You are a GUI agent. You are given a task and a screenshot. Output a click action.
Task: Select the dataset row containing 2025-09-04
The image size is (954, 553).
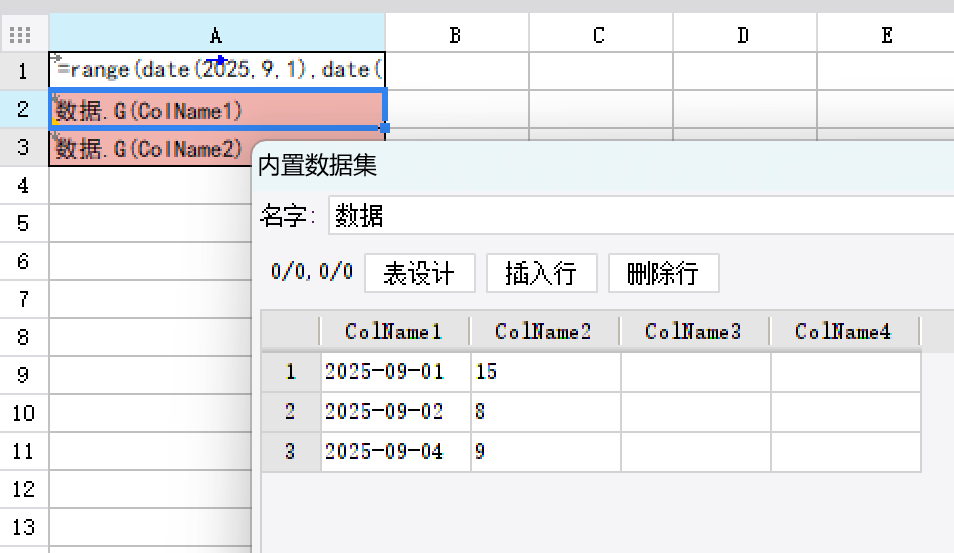(x=290, y=452)
